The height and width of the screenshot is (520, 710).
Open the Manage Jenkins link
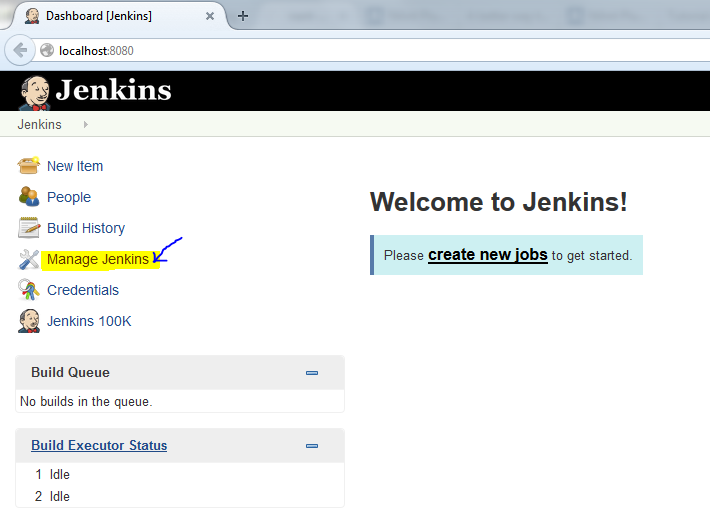(x=98, y=259)
